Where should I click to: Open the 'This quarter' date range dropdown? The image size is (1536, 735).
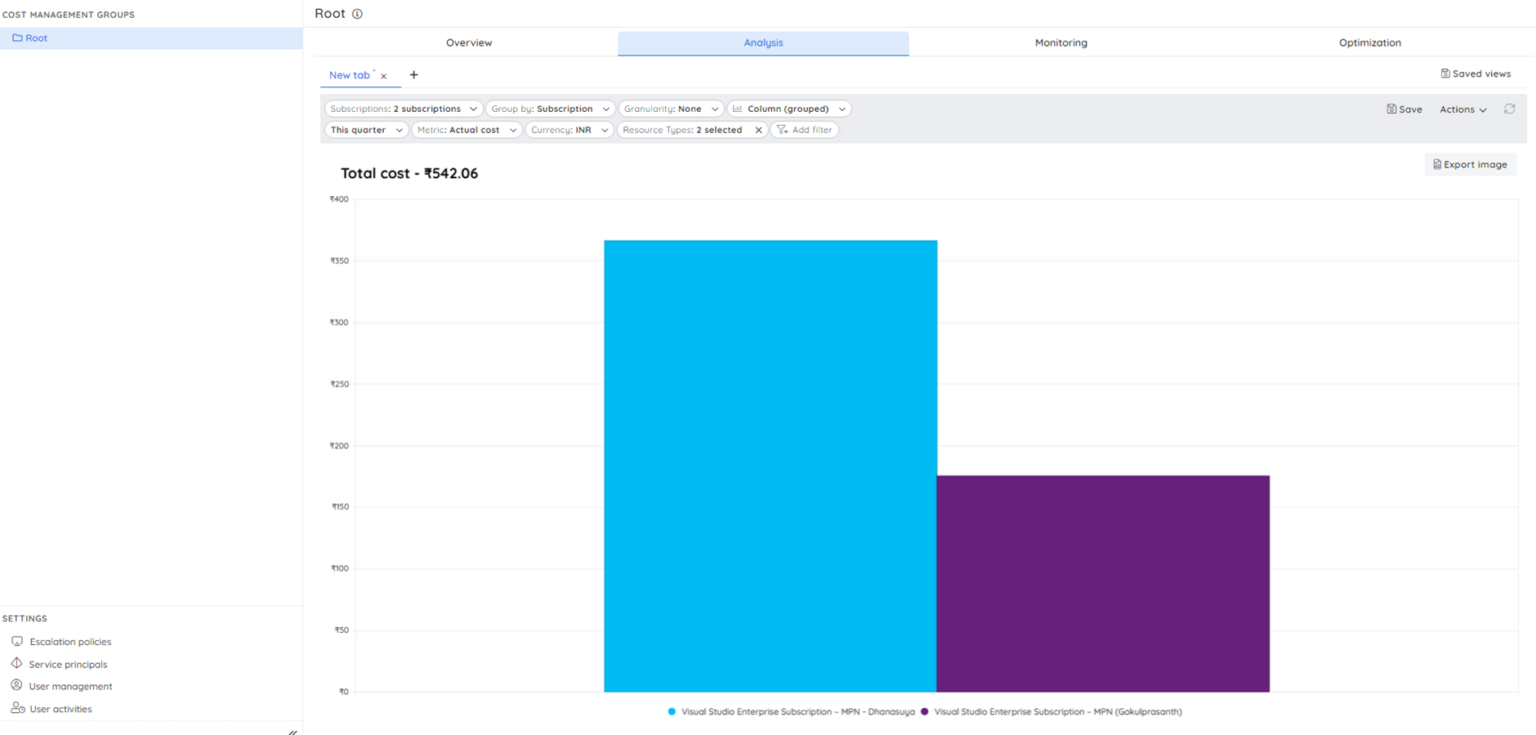(x=367, y=130)
